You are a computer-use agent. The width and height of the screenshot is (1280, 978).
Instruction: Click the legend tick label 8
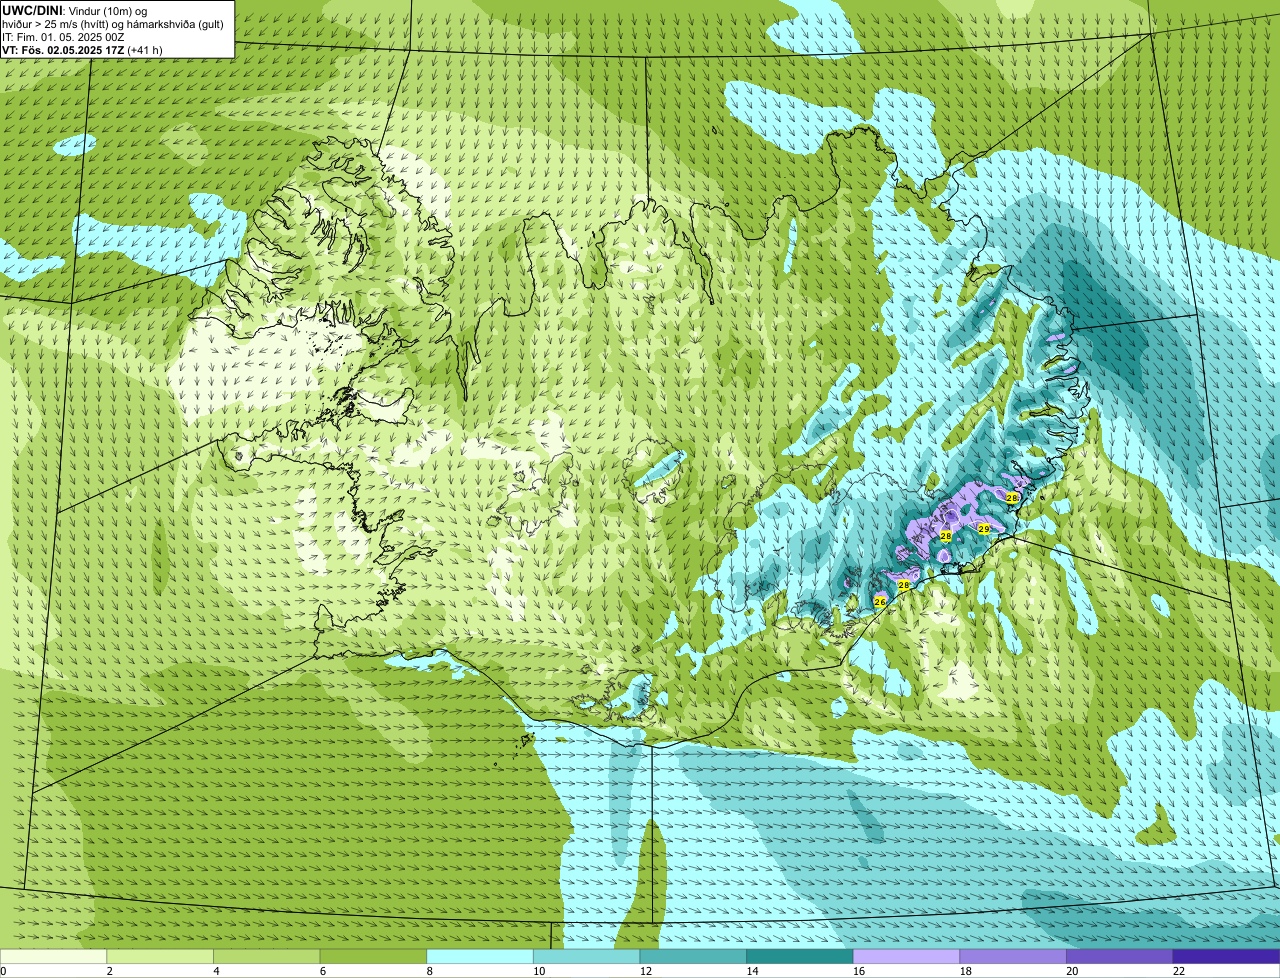click(430, 971)
